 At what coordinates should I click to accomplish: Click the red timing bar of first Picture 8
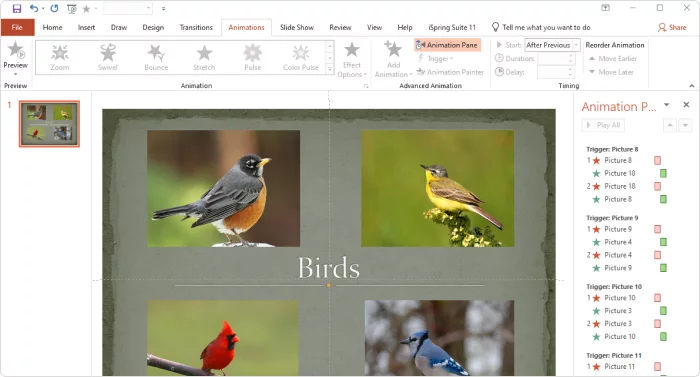click(x=657, y=160)
